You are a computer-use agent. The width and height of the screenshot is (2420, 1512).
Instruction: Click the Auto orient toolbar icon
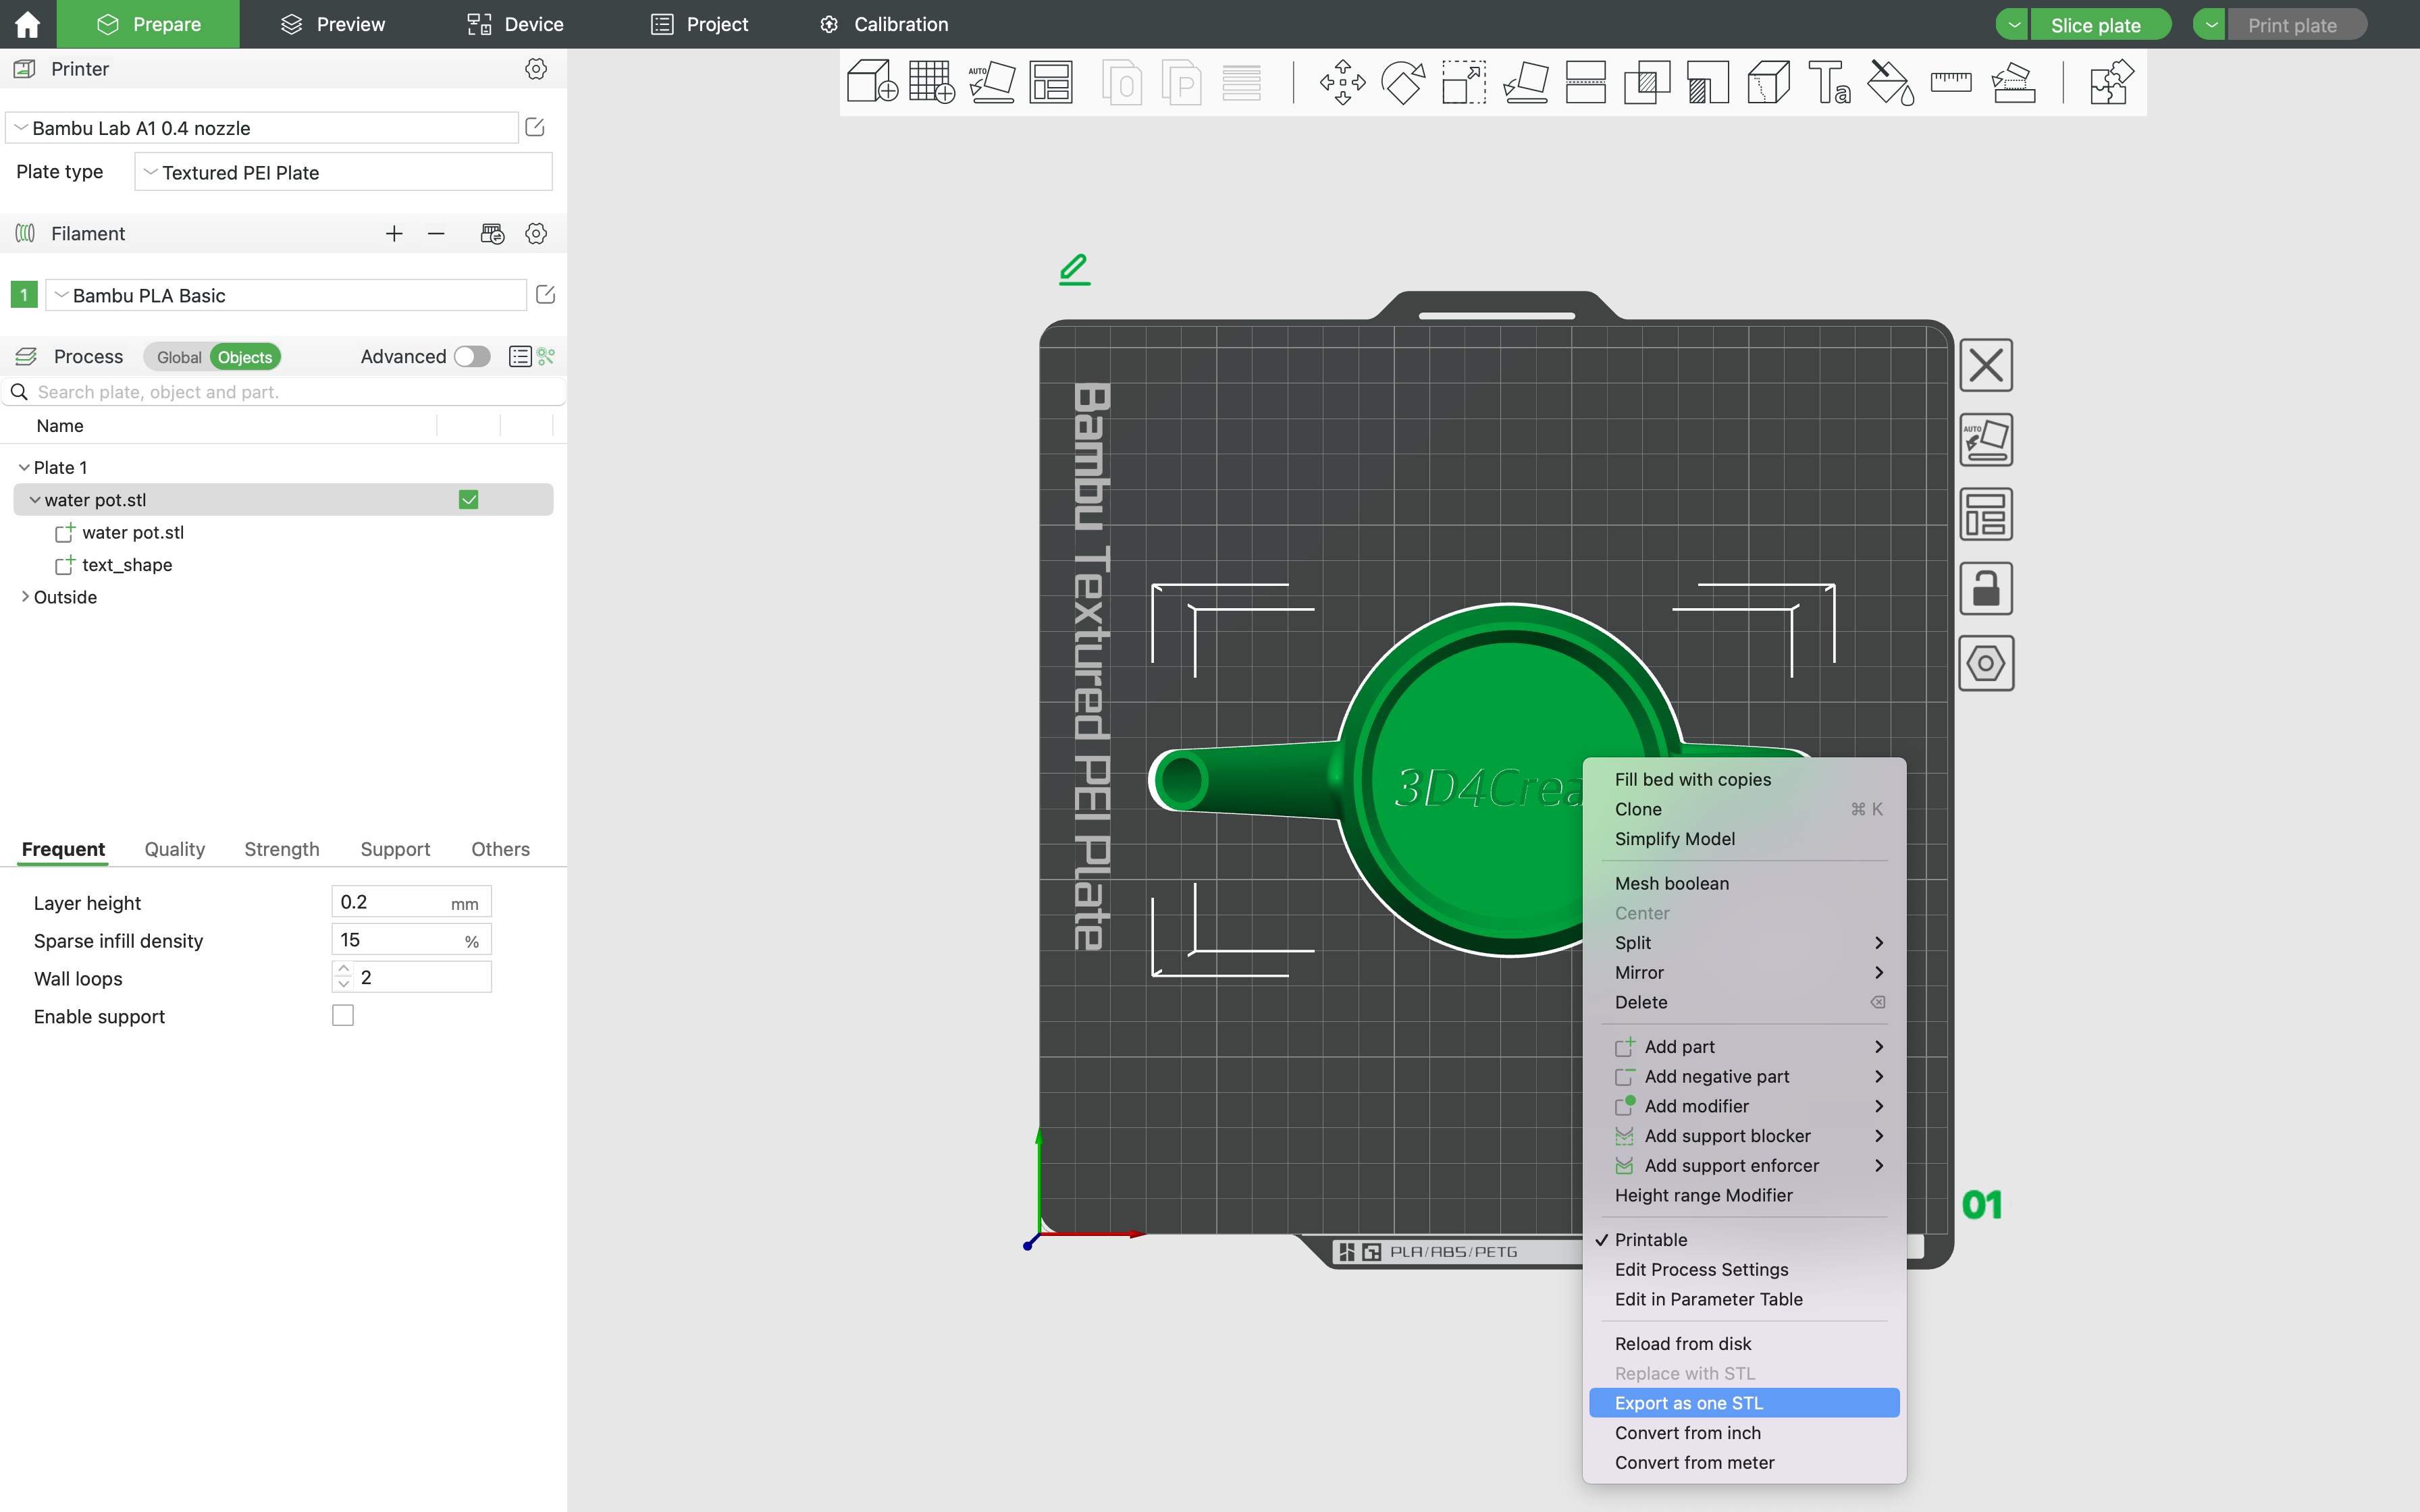(991, 82)
